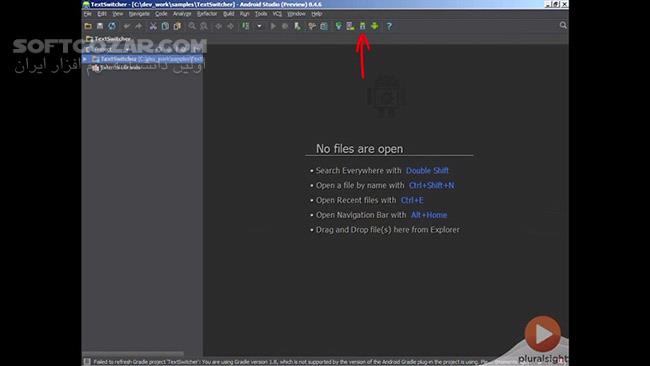Click the small green Android toolbar icon
The width and height of the screenshot is (650, 366).
363,26
